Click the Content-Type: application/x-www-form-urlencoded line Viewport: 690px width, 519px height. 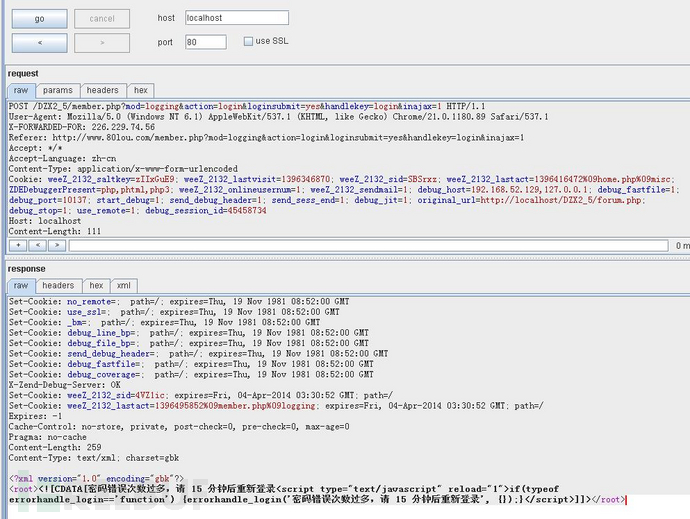point(123,169)
